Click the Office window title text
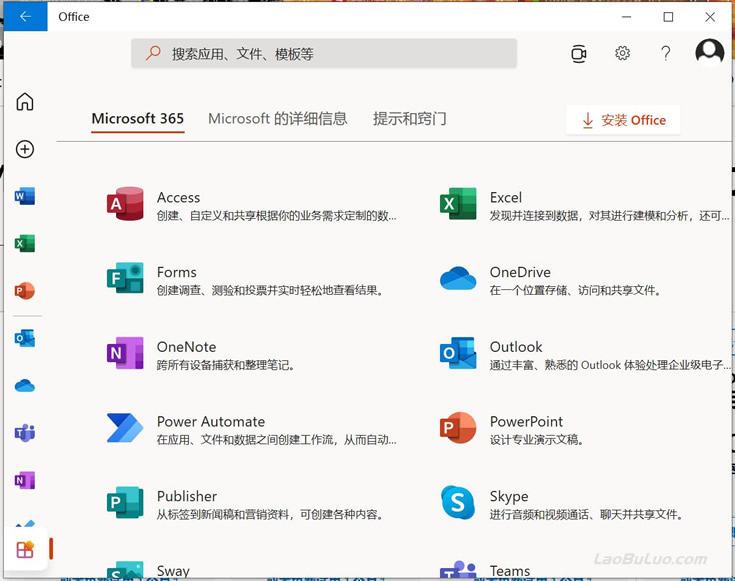 74,16
